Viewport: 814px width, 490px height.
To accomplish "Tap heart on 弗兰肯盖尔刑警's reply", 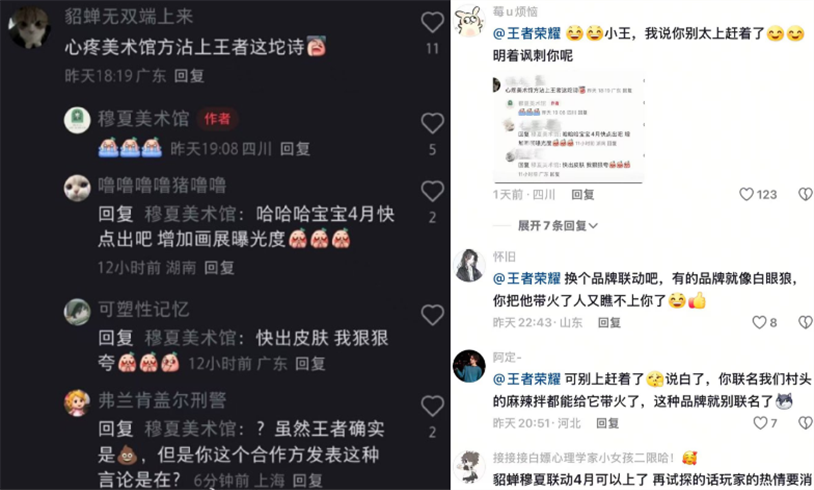I will click(432, 406).
